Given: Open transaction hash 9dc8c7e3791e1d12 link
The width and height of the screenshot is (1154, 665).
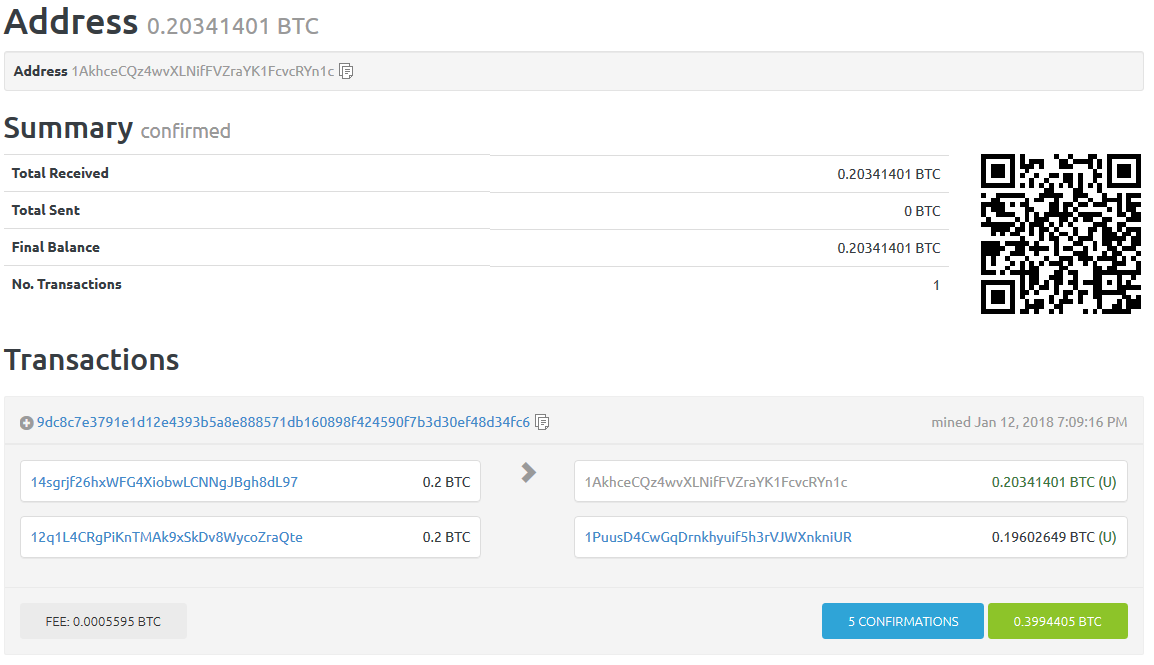Looking at the screenshot, I should click(x=283, y=422).
